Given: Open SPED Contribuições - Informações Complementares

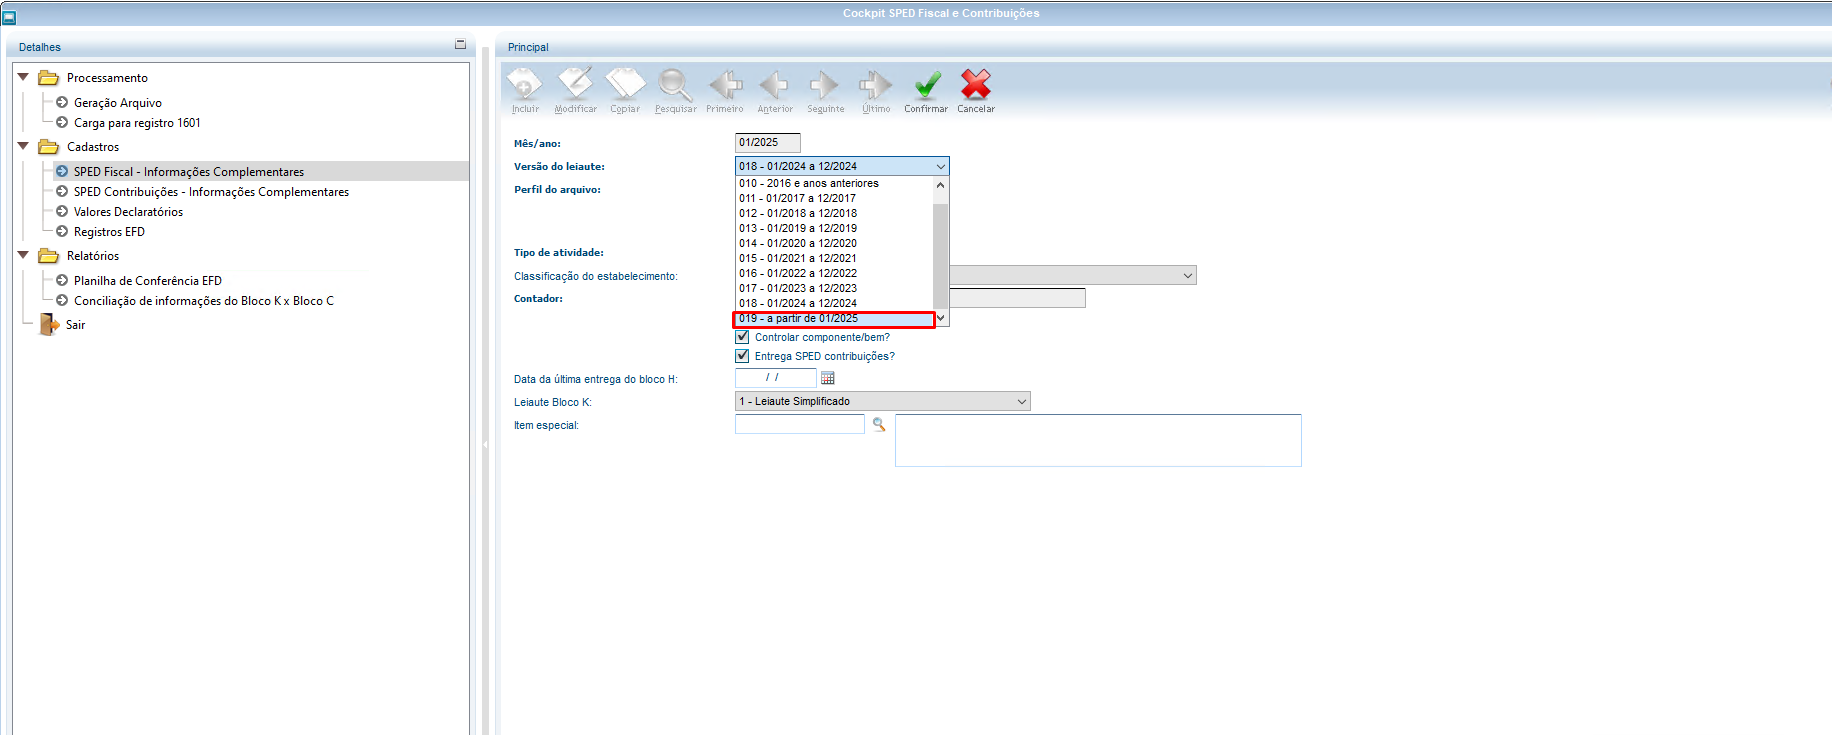Looking at the screenshot, I should coord(211,192).
